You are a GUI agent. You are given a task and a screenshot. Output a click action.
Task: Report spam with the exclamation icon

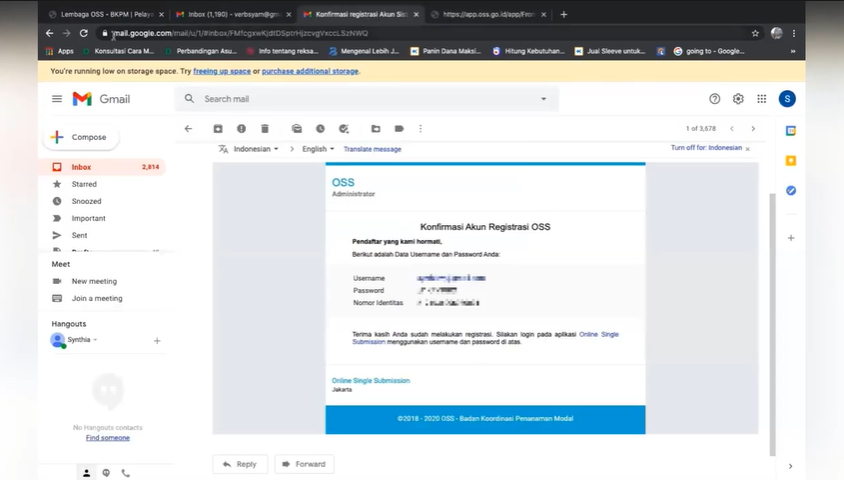click(x=241, y=129)
